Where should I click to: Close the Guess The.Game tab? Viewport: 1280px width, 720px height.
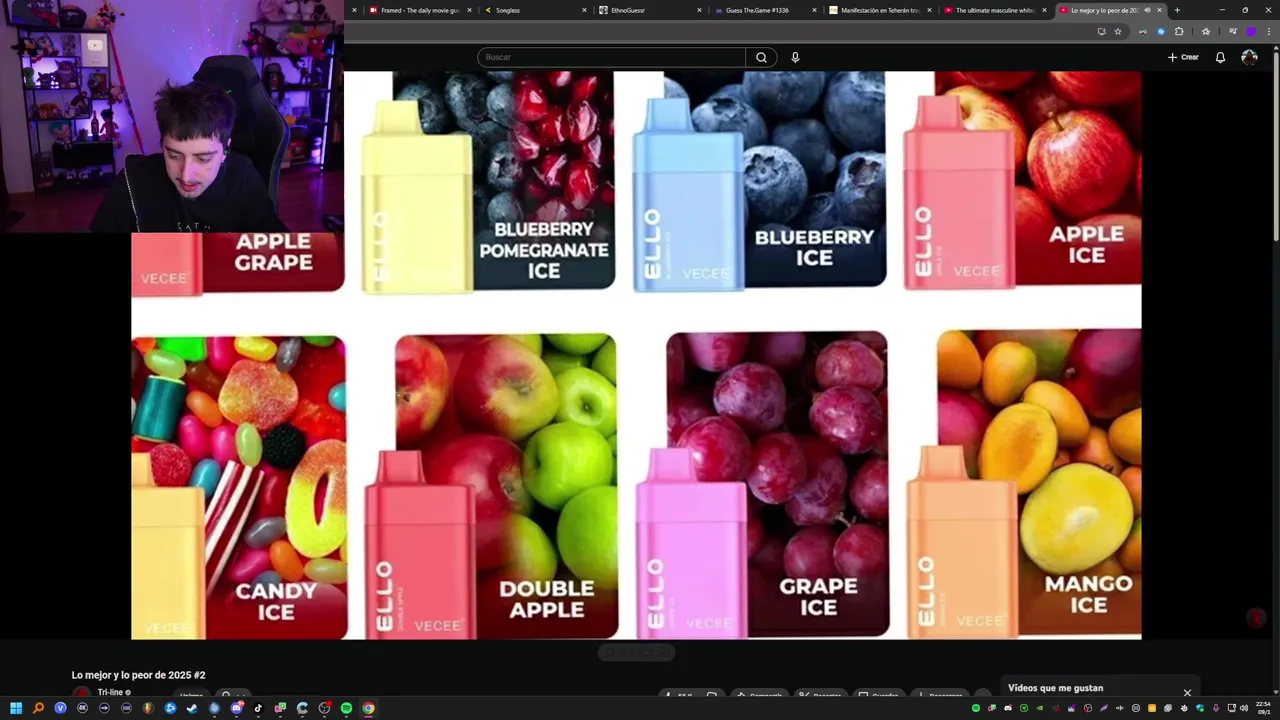coord(815,10)
